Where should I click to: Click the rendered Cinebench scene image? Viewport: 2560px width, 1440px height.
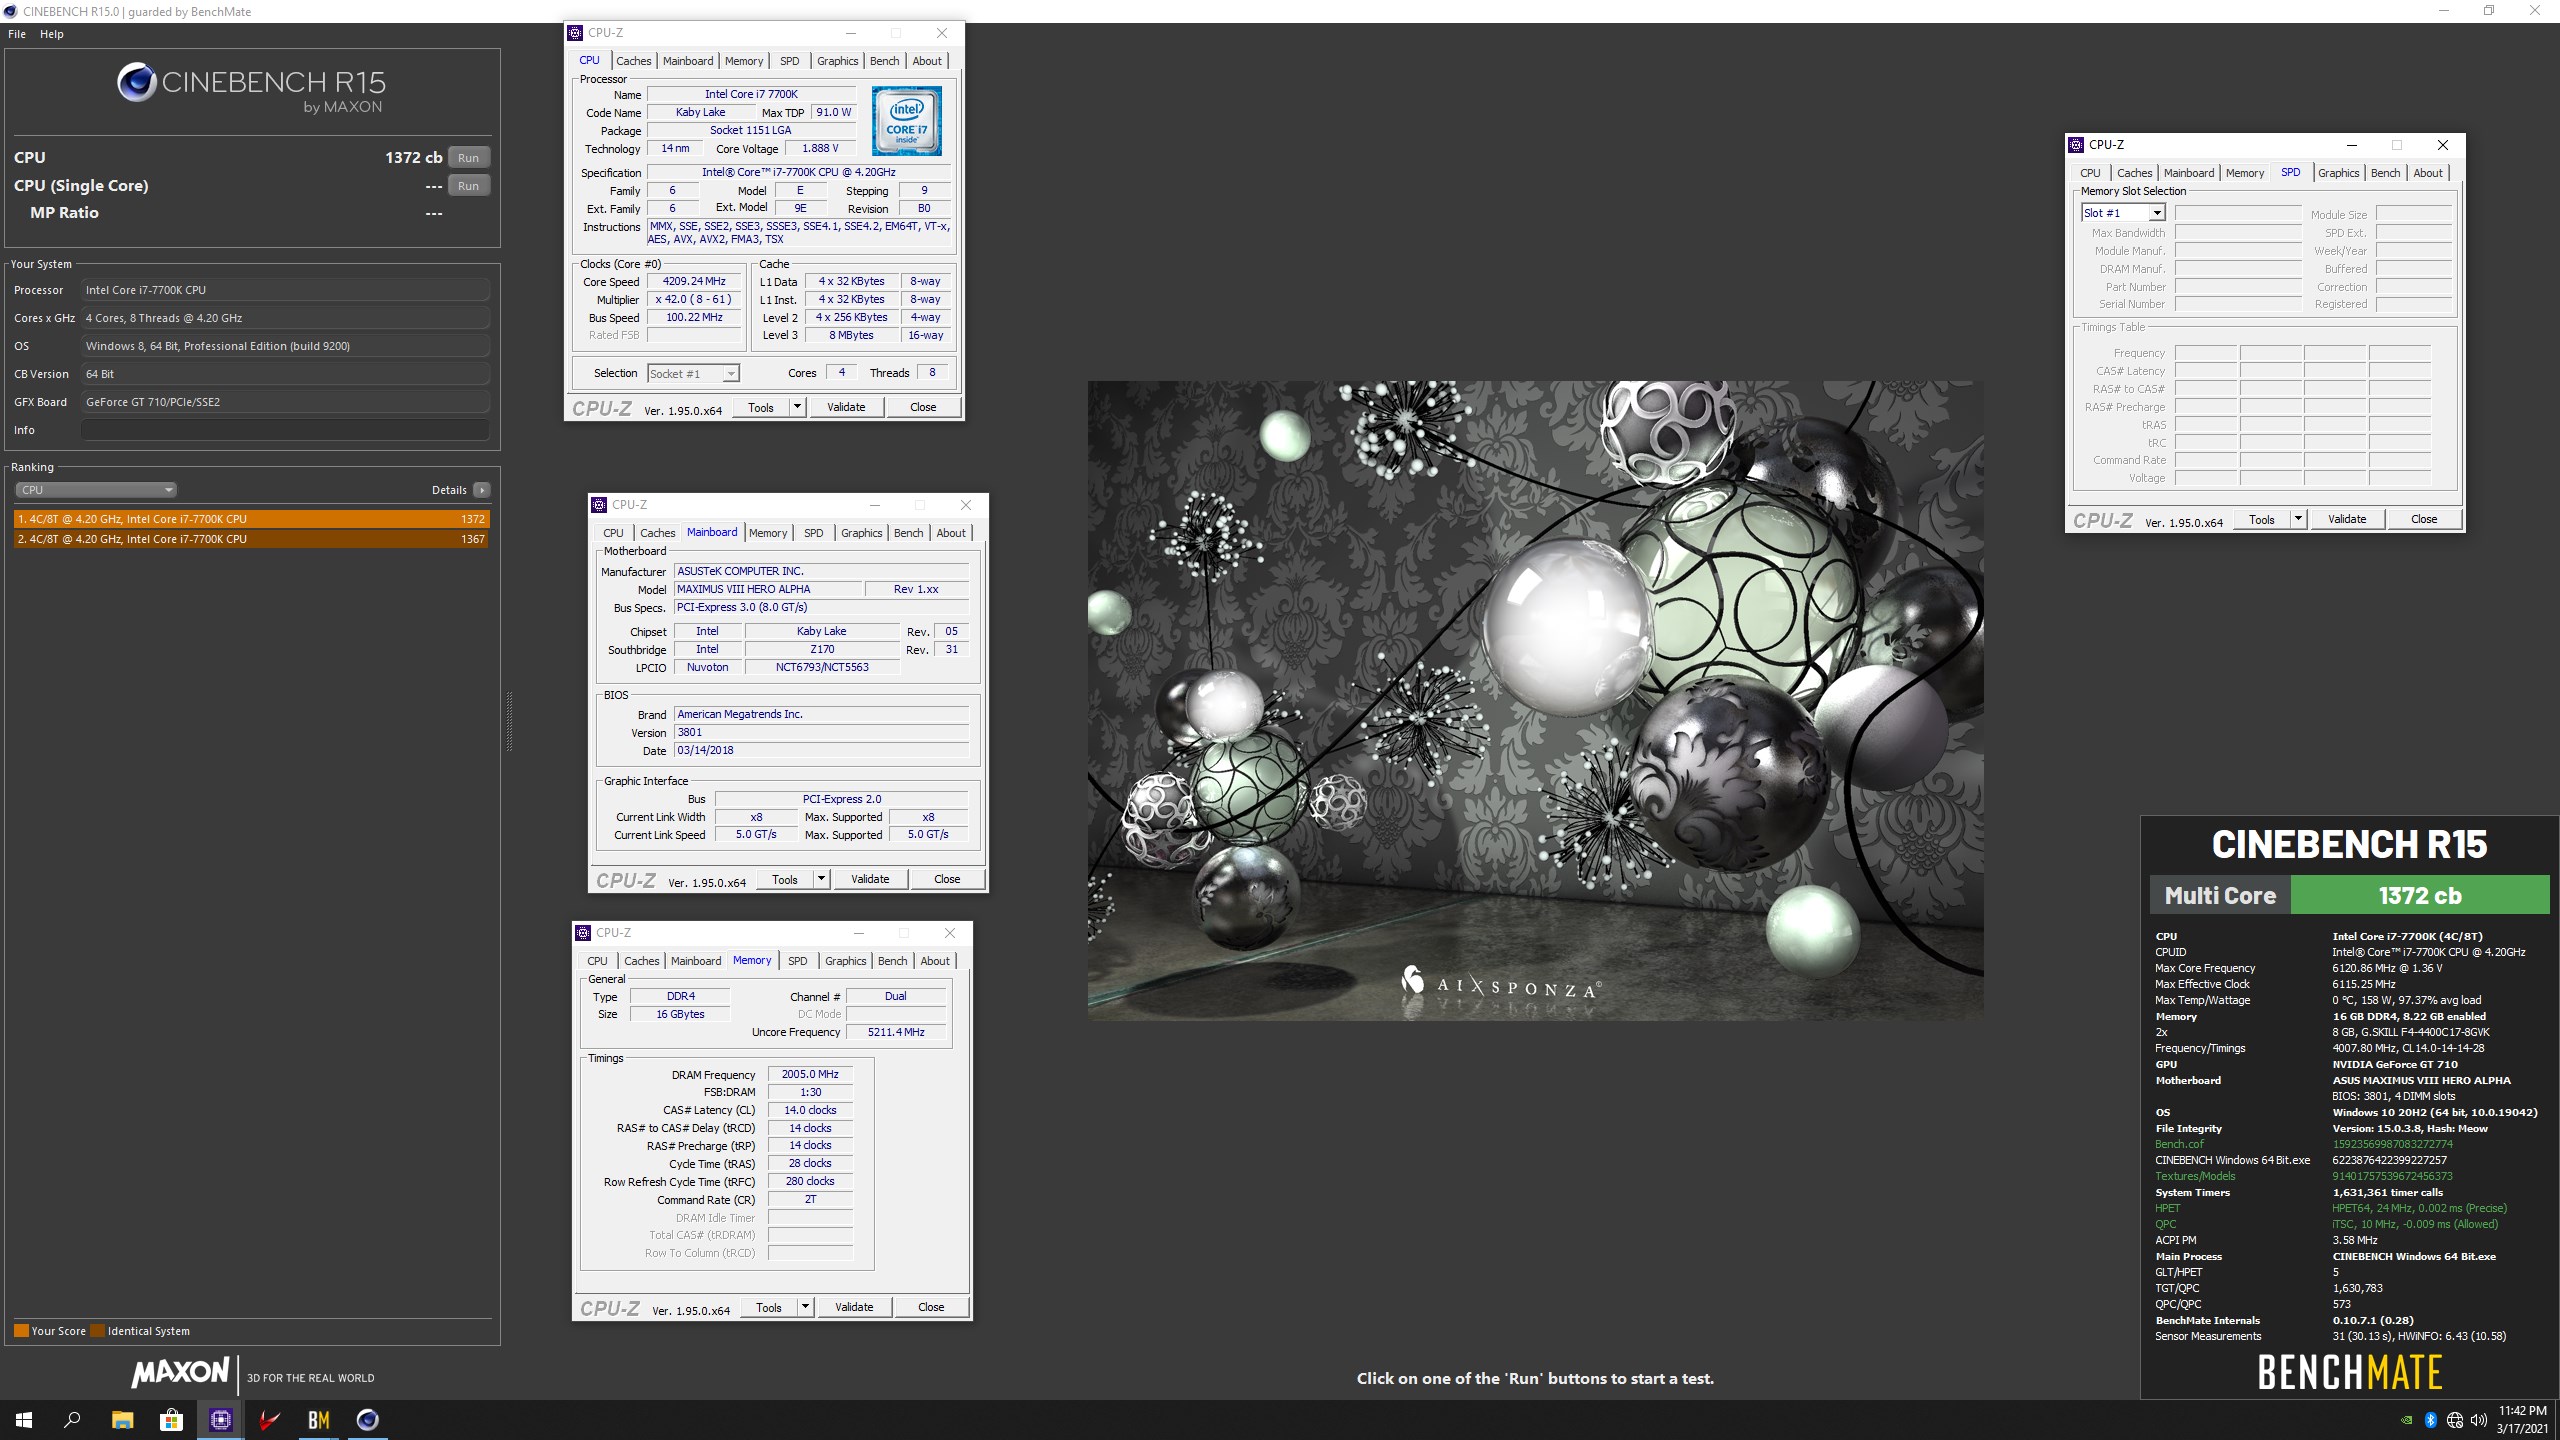[x=1535, y=700]
